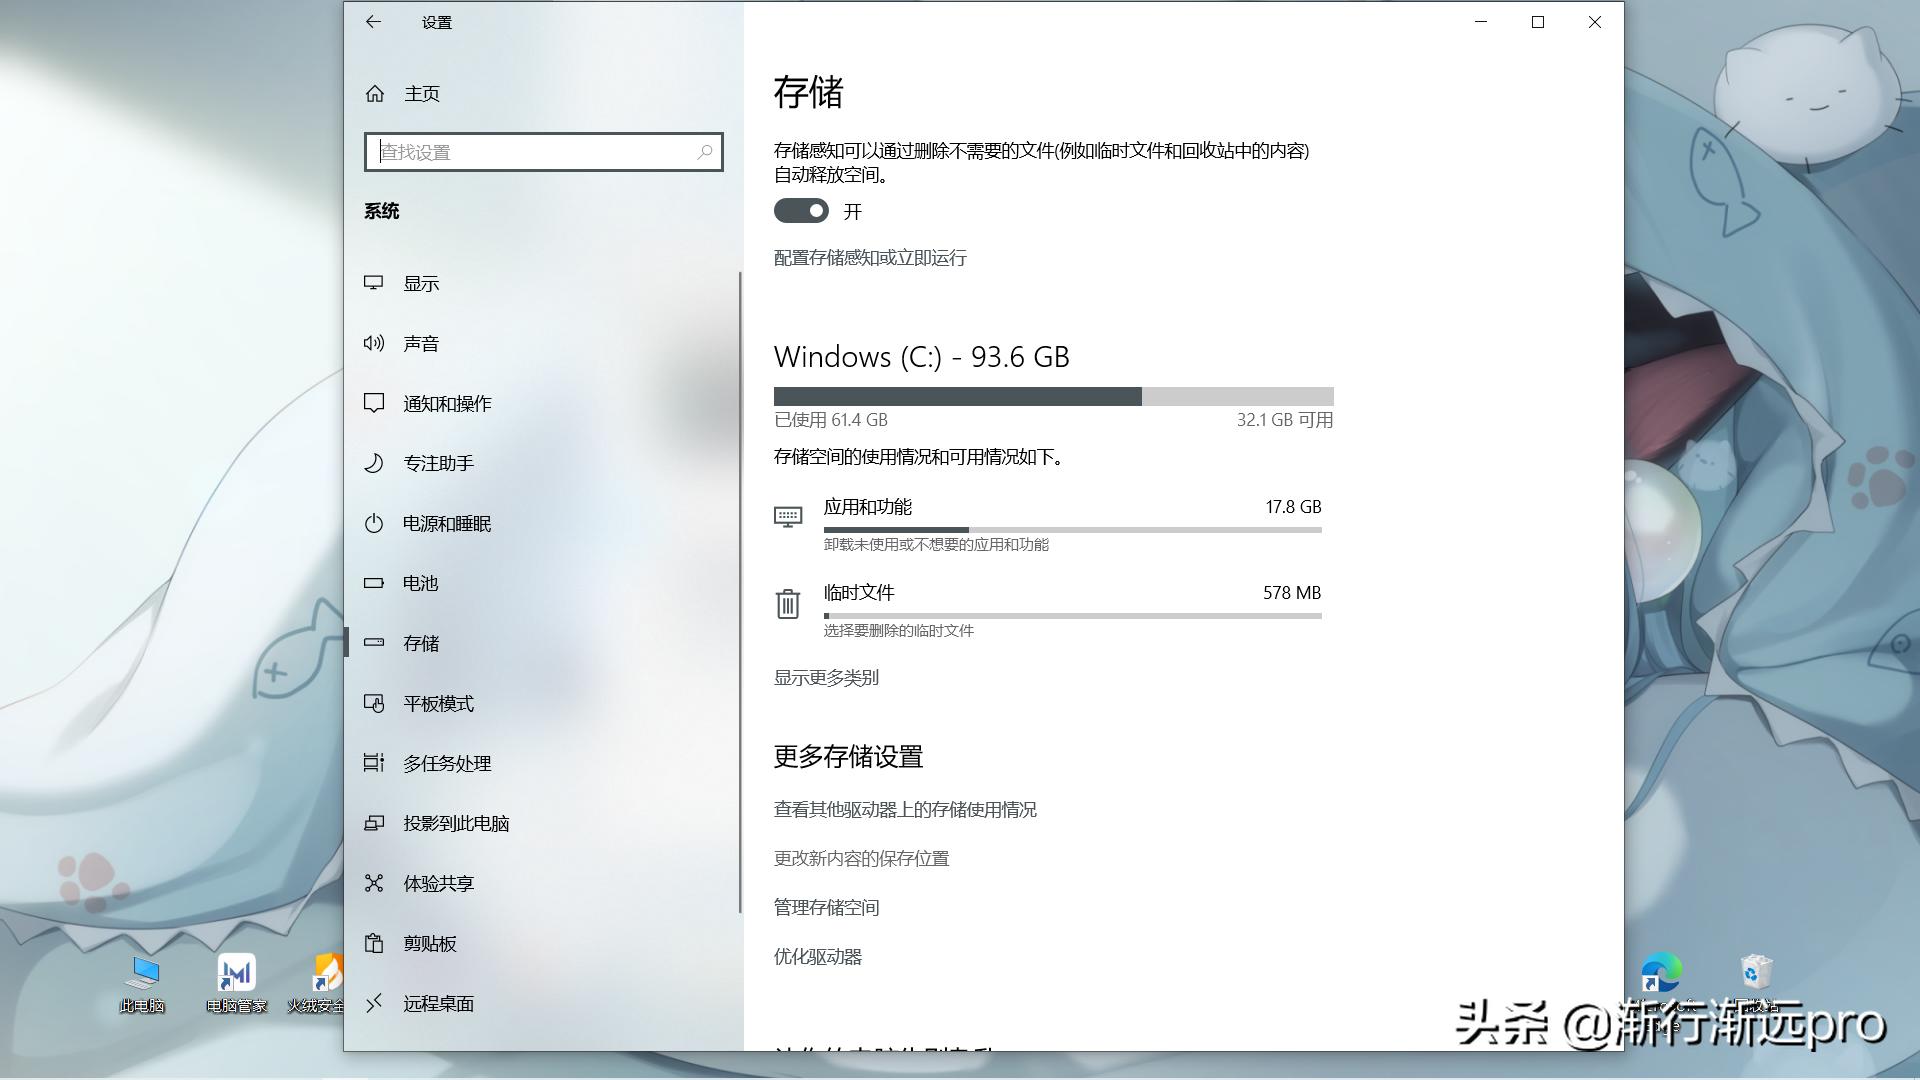Select 显示 in the sidebar
This screenshot has height=1080, width=1920.
(421, 283)
